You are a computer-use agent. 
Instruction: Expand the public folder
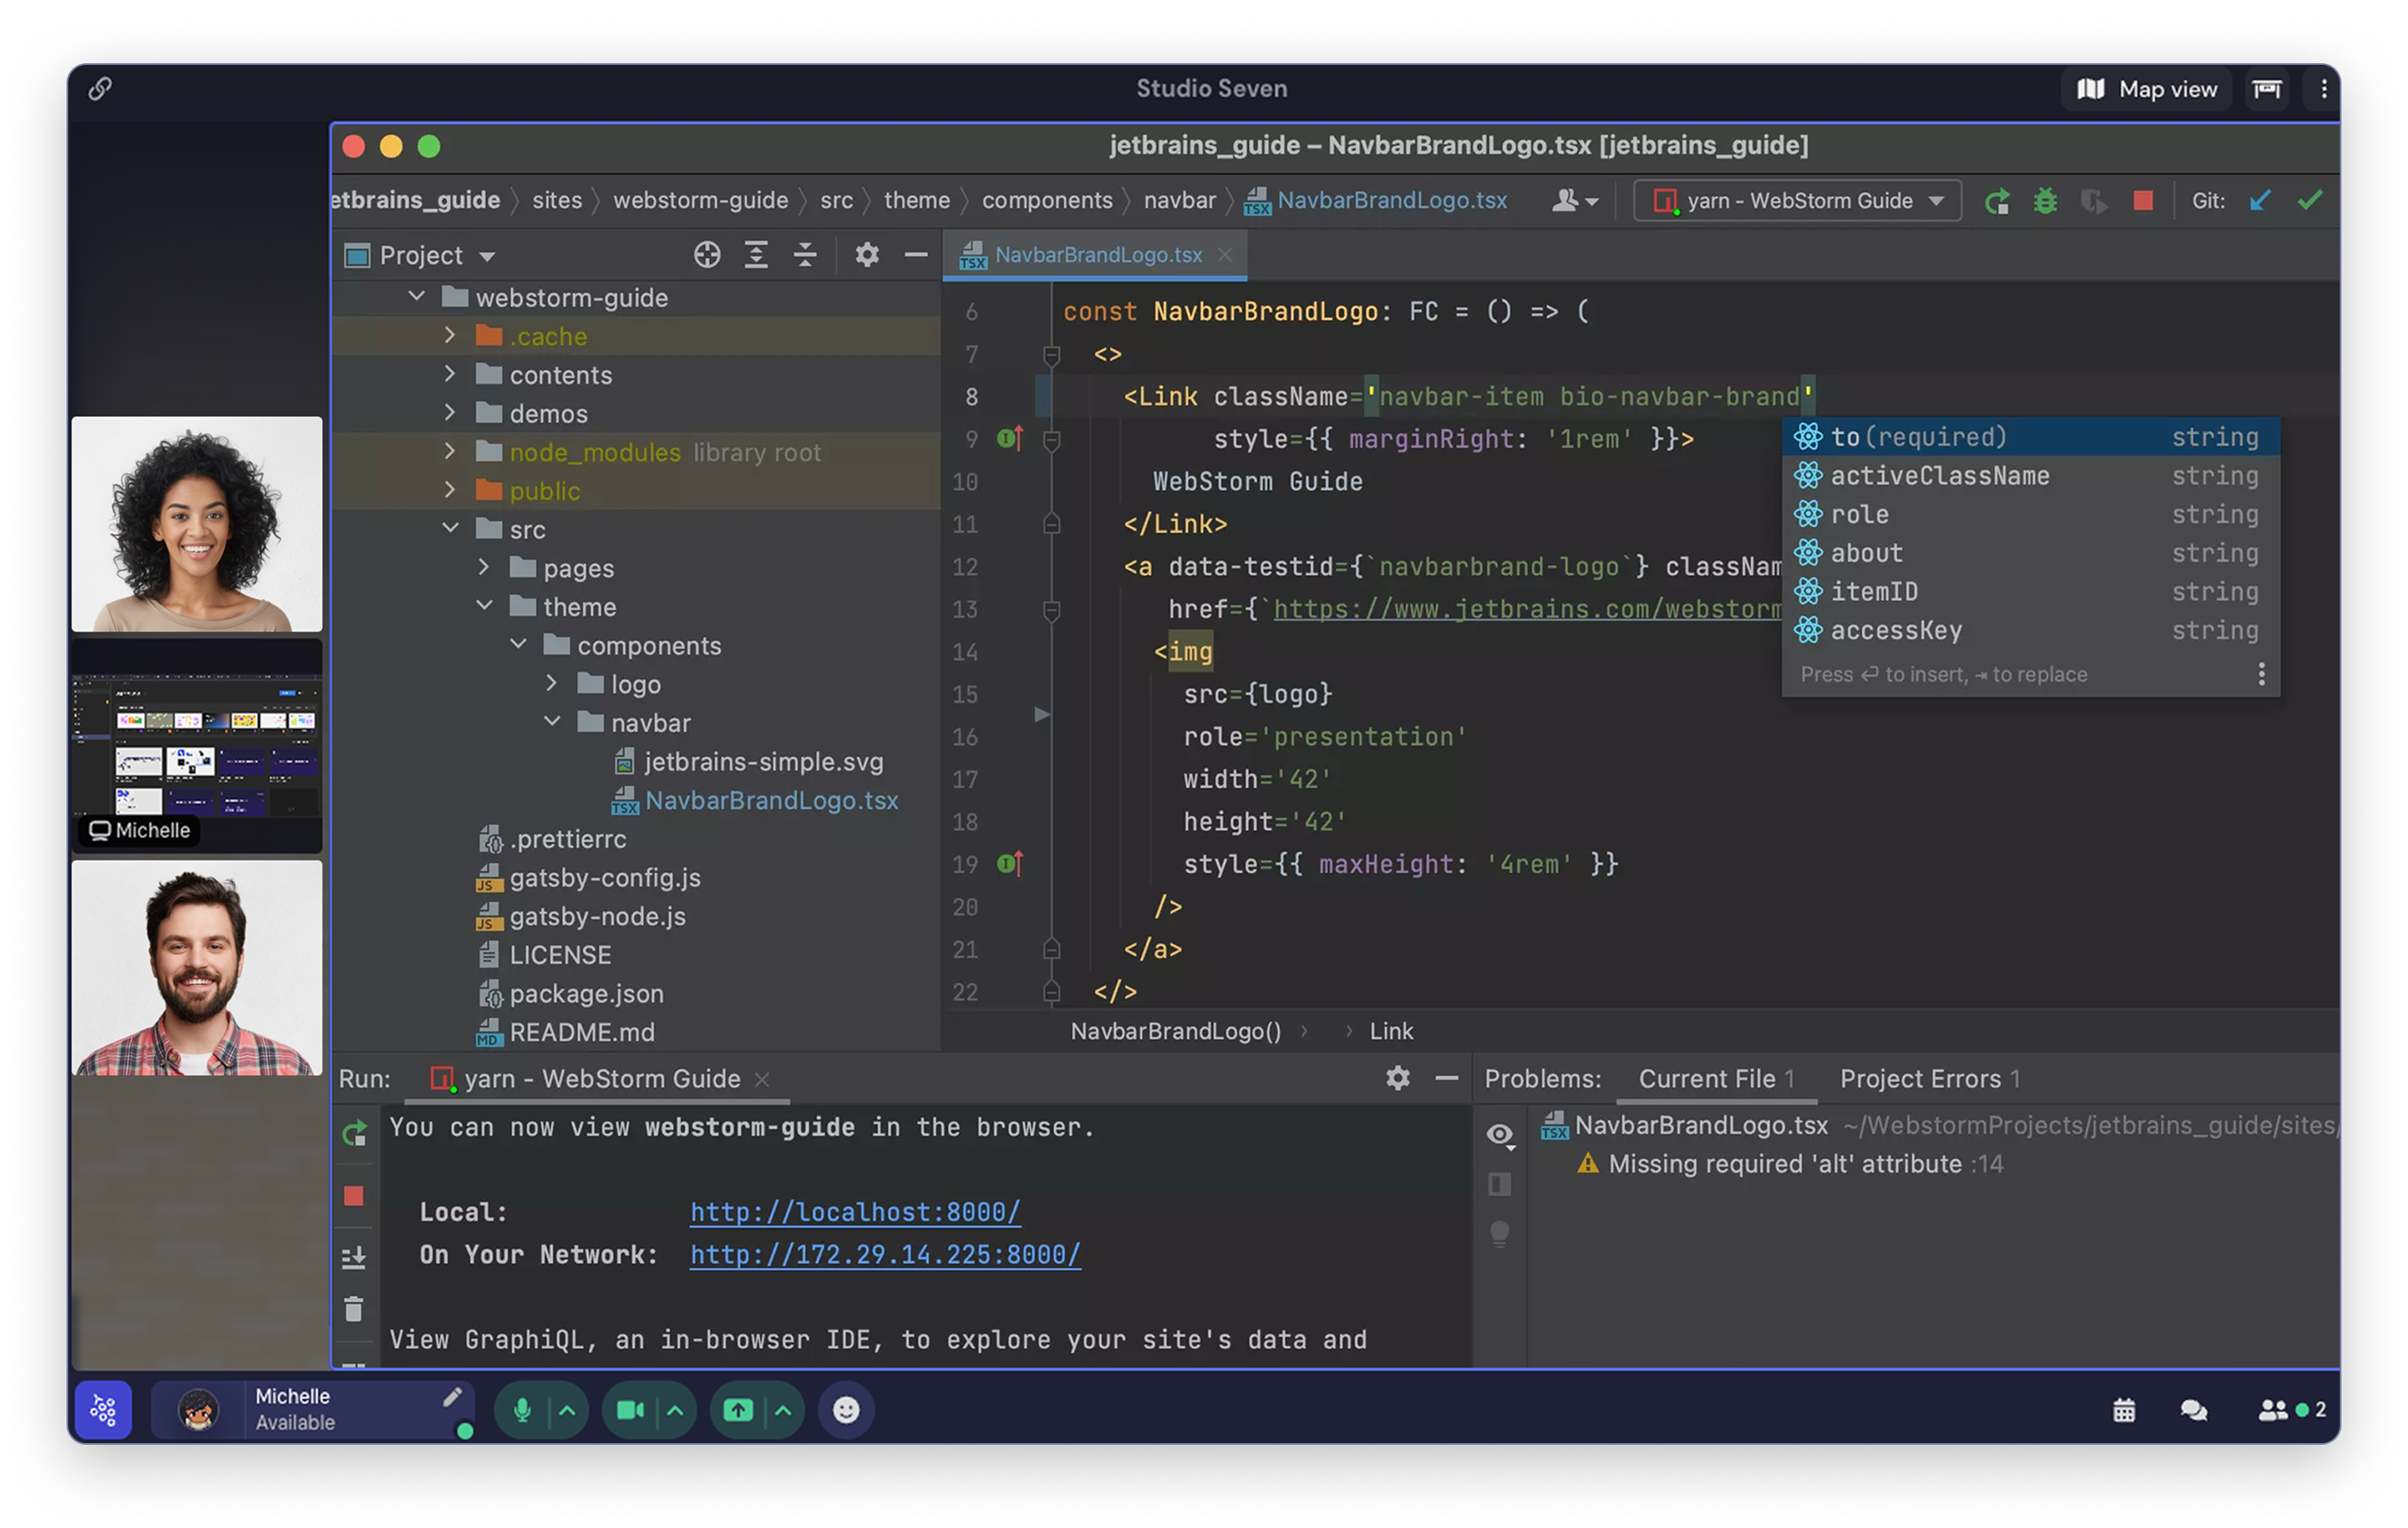tap(450, 490)
